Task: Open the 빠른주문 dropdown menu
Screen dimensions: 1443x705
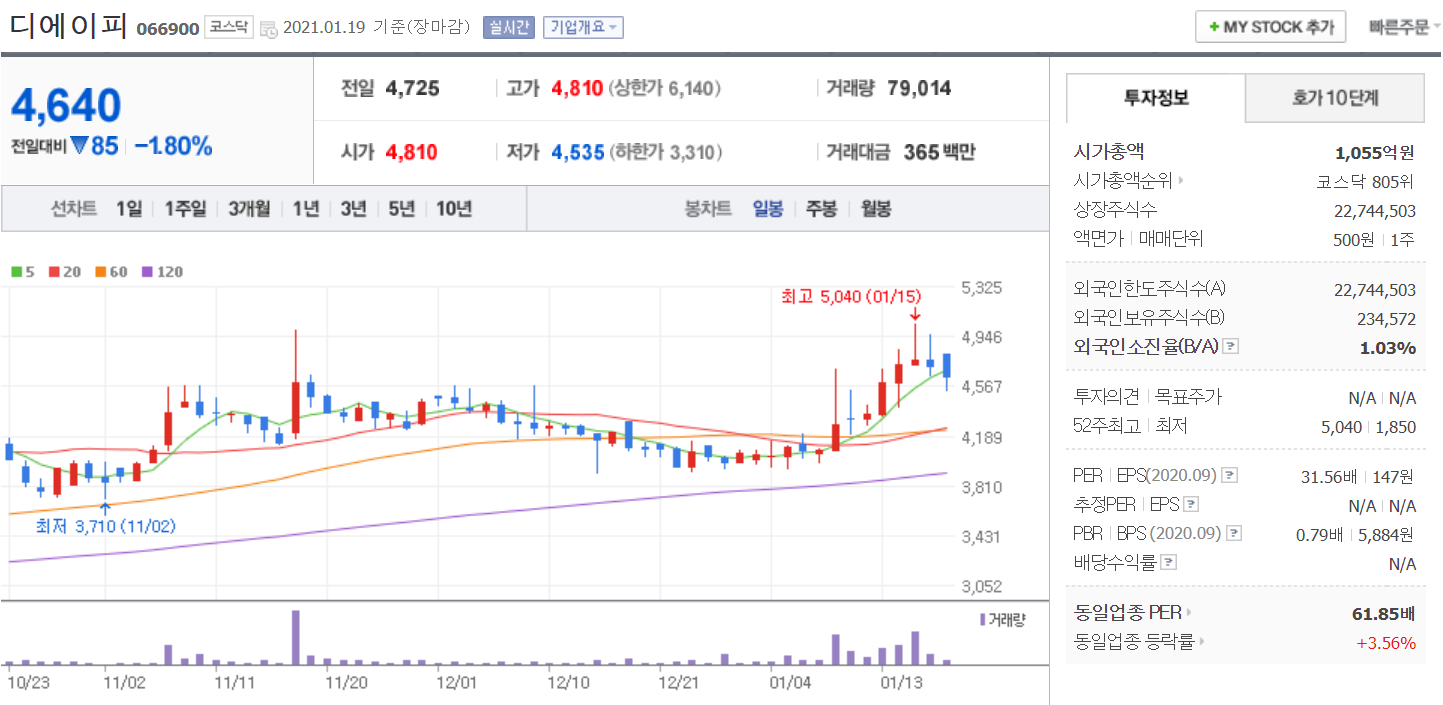Action: (x=1404, y=27)
